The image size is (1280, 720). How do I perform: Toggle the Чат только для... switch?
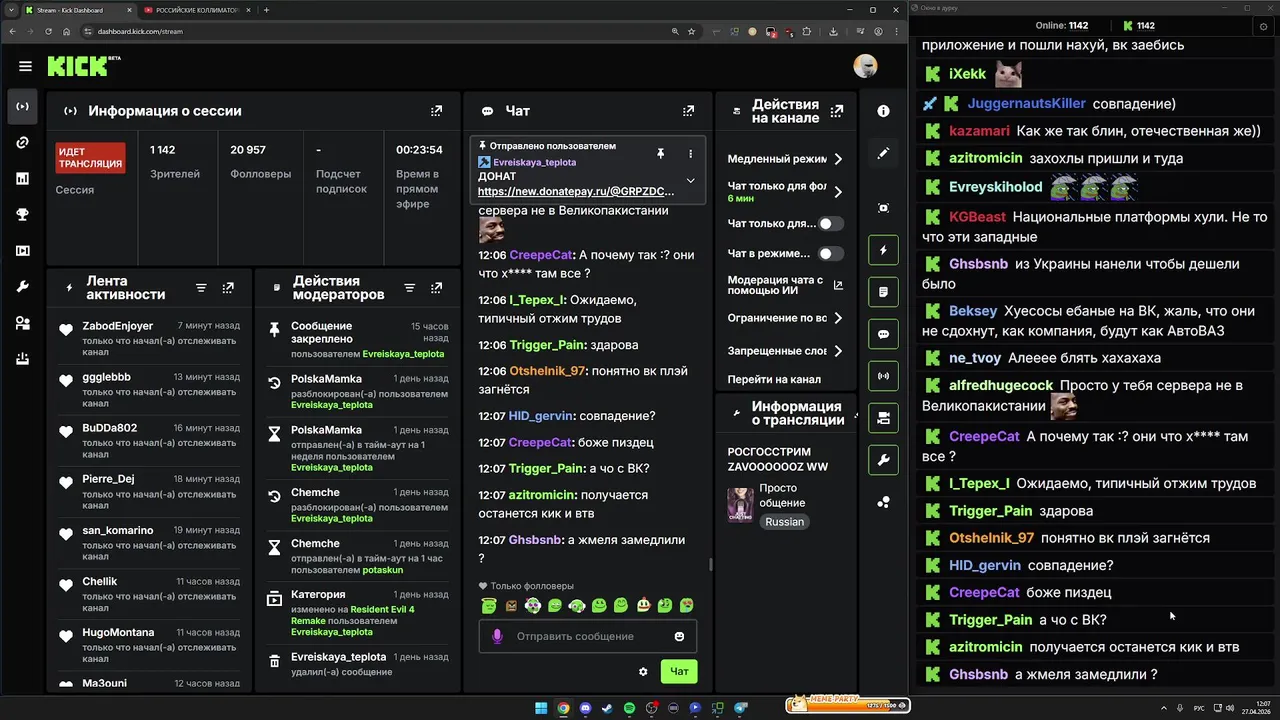[831, 224]
